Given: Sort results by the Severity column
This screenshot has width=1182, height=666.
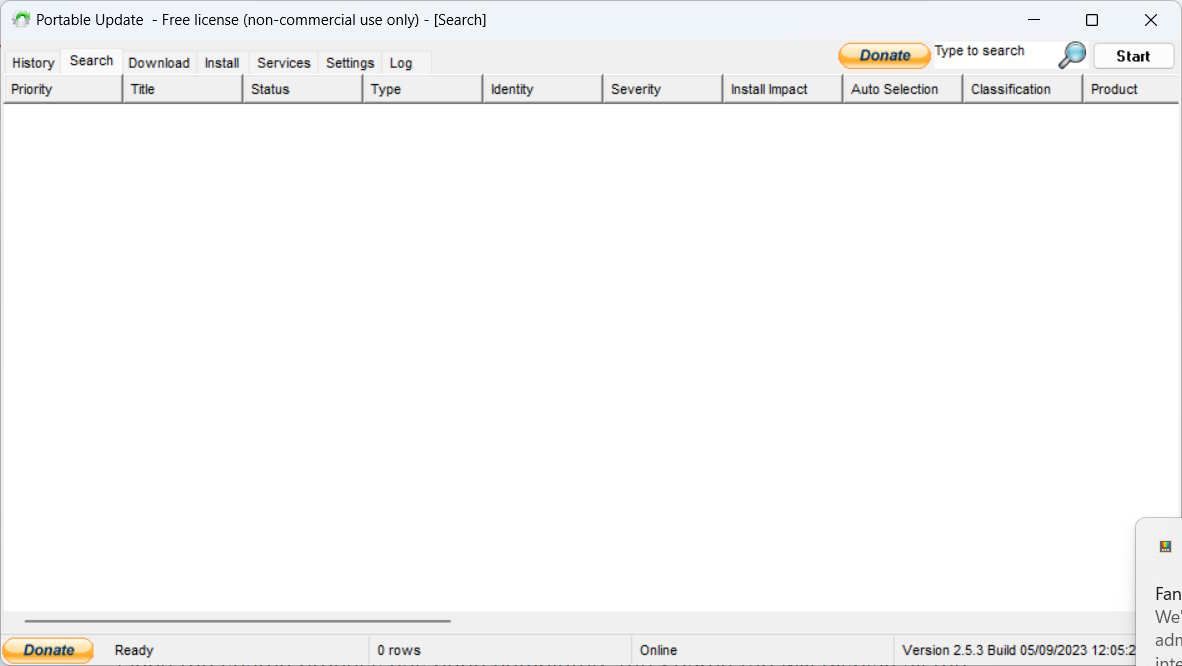Looking at the screenshot, I should coord(662,89).
